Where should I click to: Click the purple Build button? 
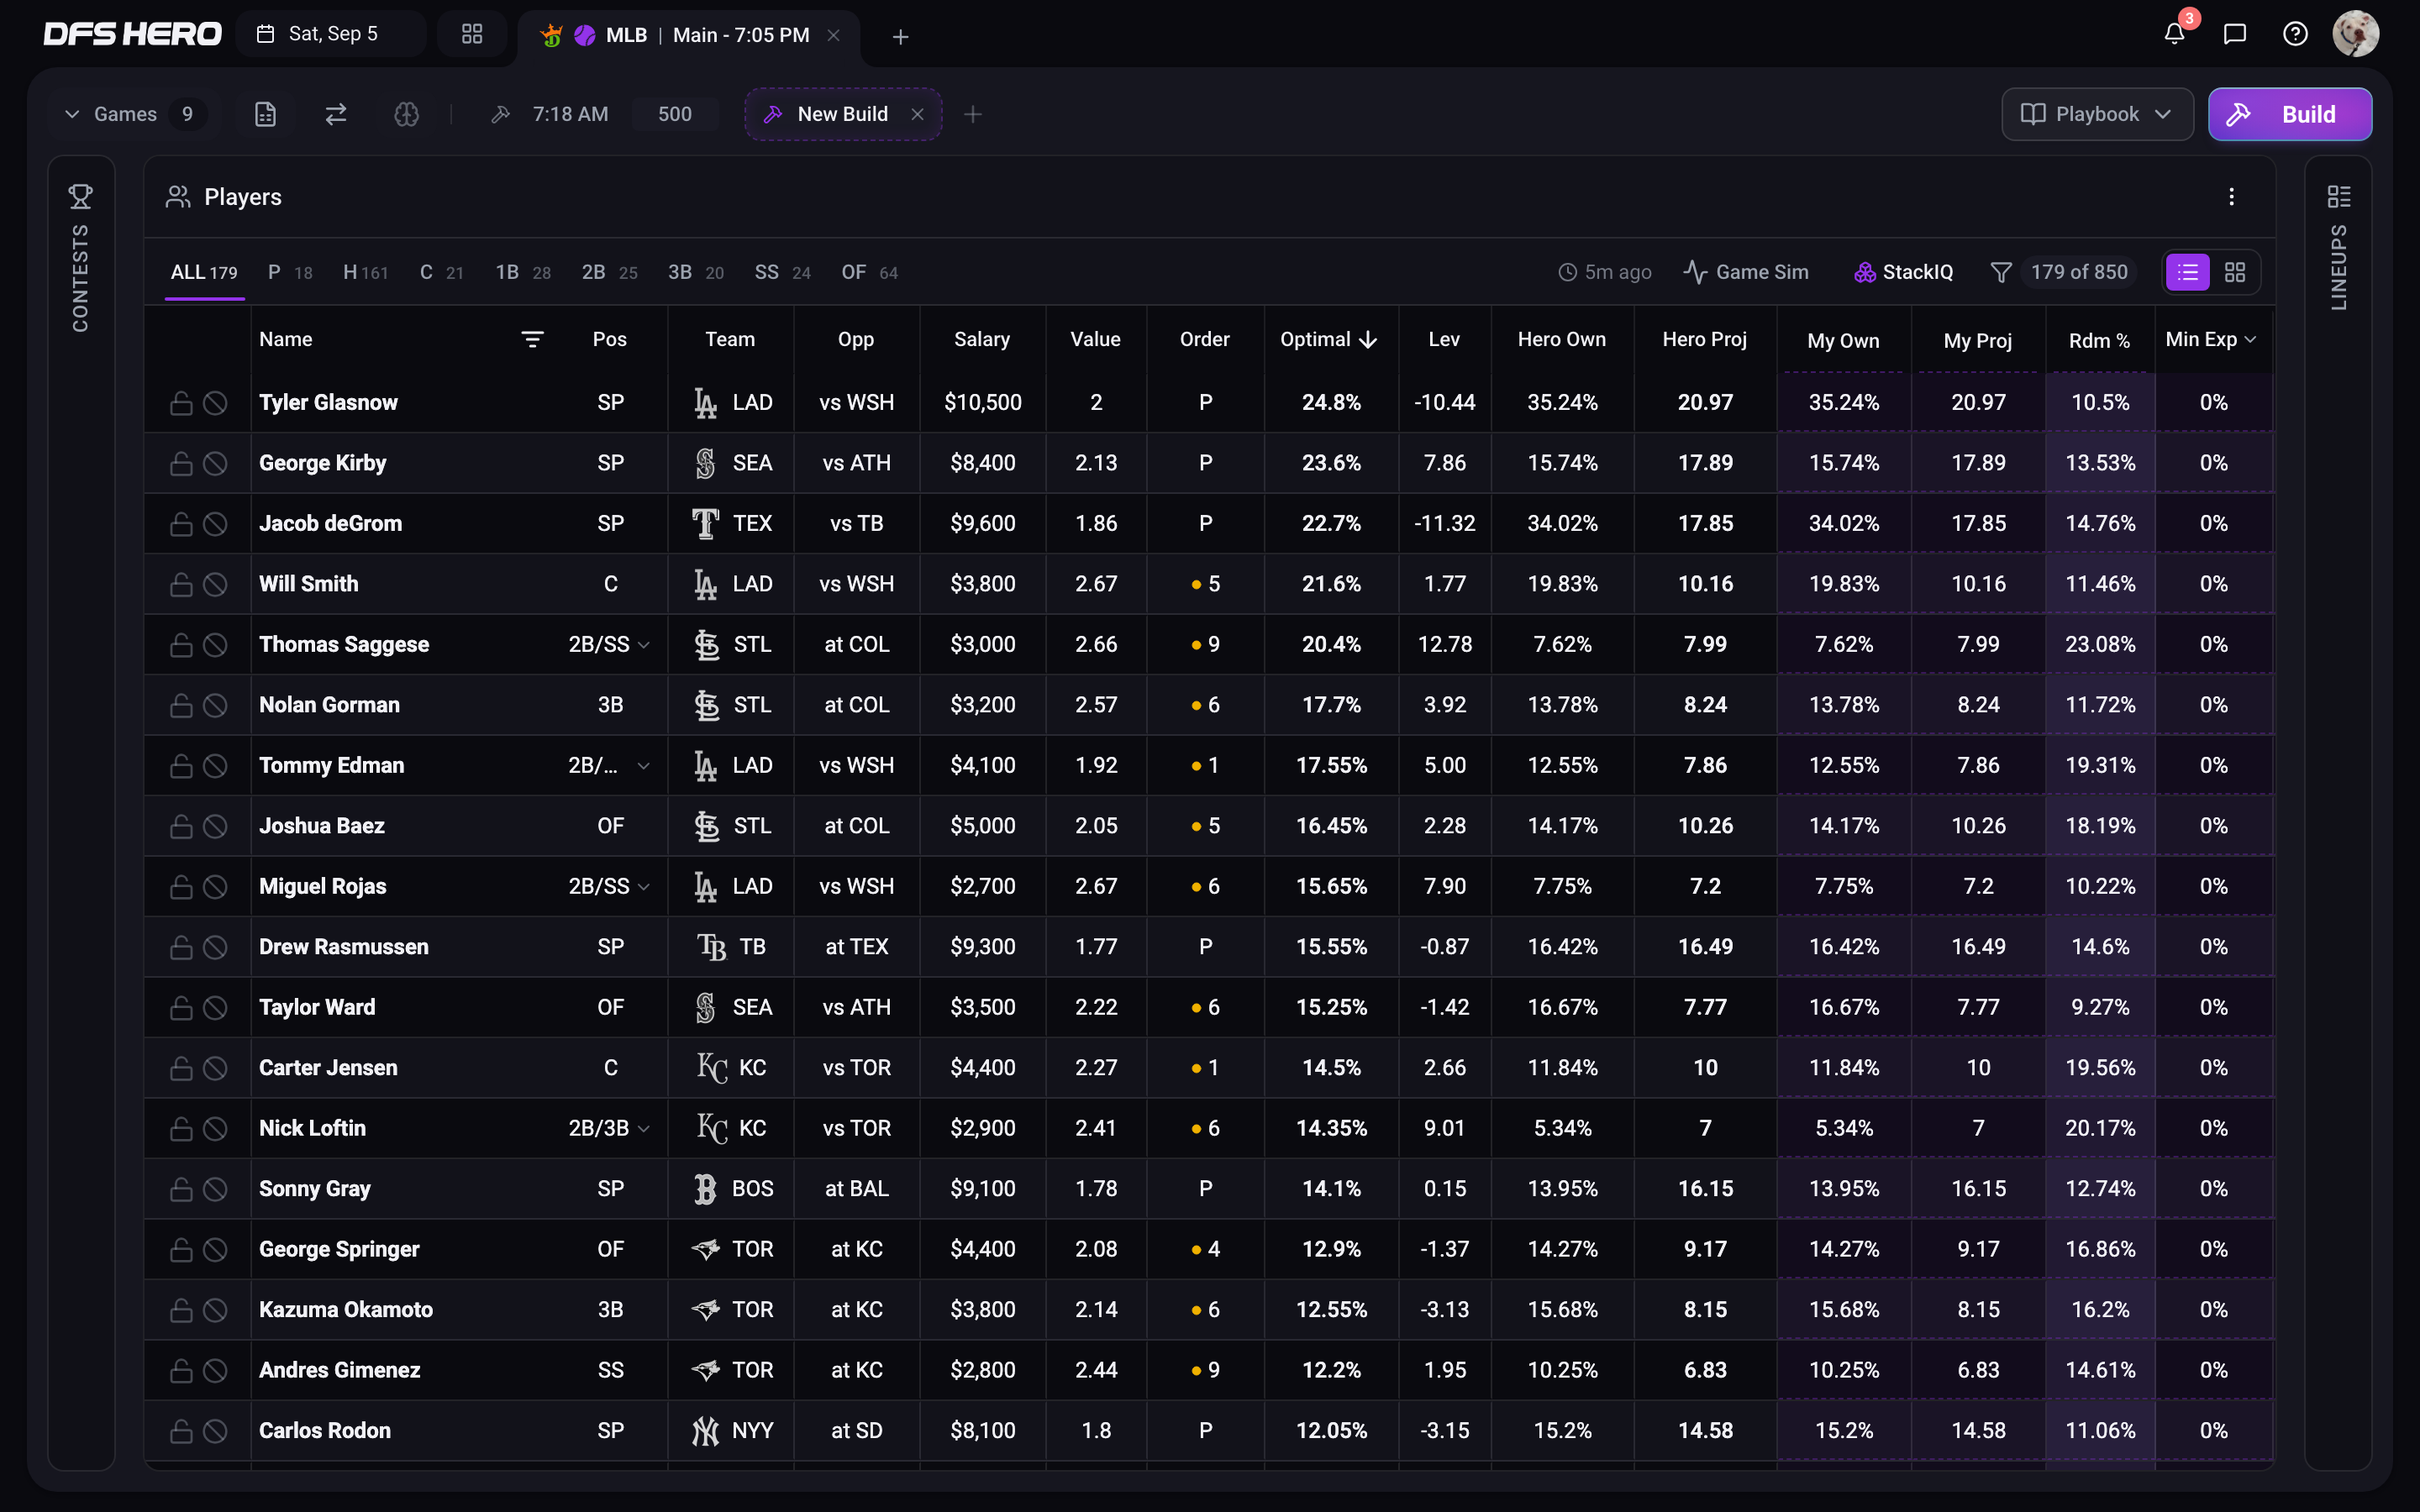[x=2289, y=114]
